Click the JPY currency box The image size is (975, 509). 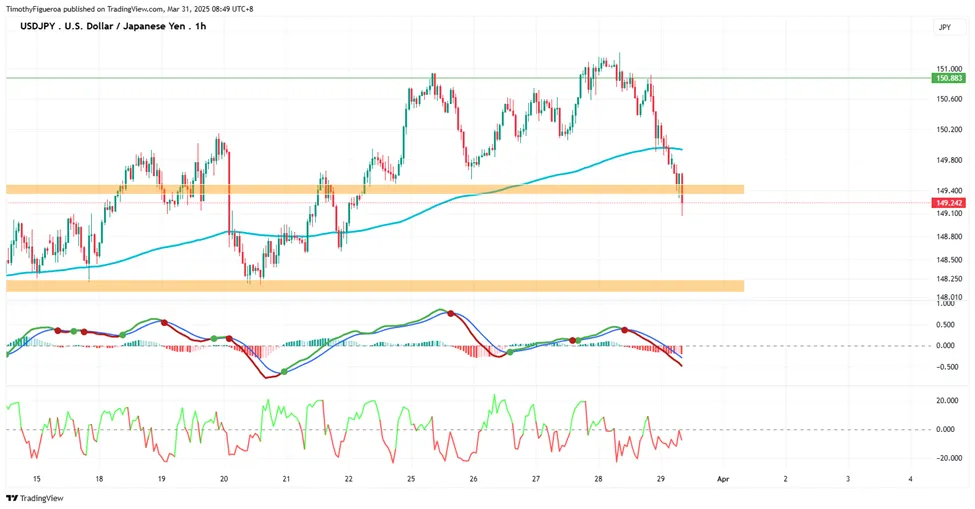pyautogui.click(x=945, y=27)
